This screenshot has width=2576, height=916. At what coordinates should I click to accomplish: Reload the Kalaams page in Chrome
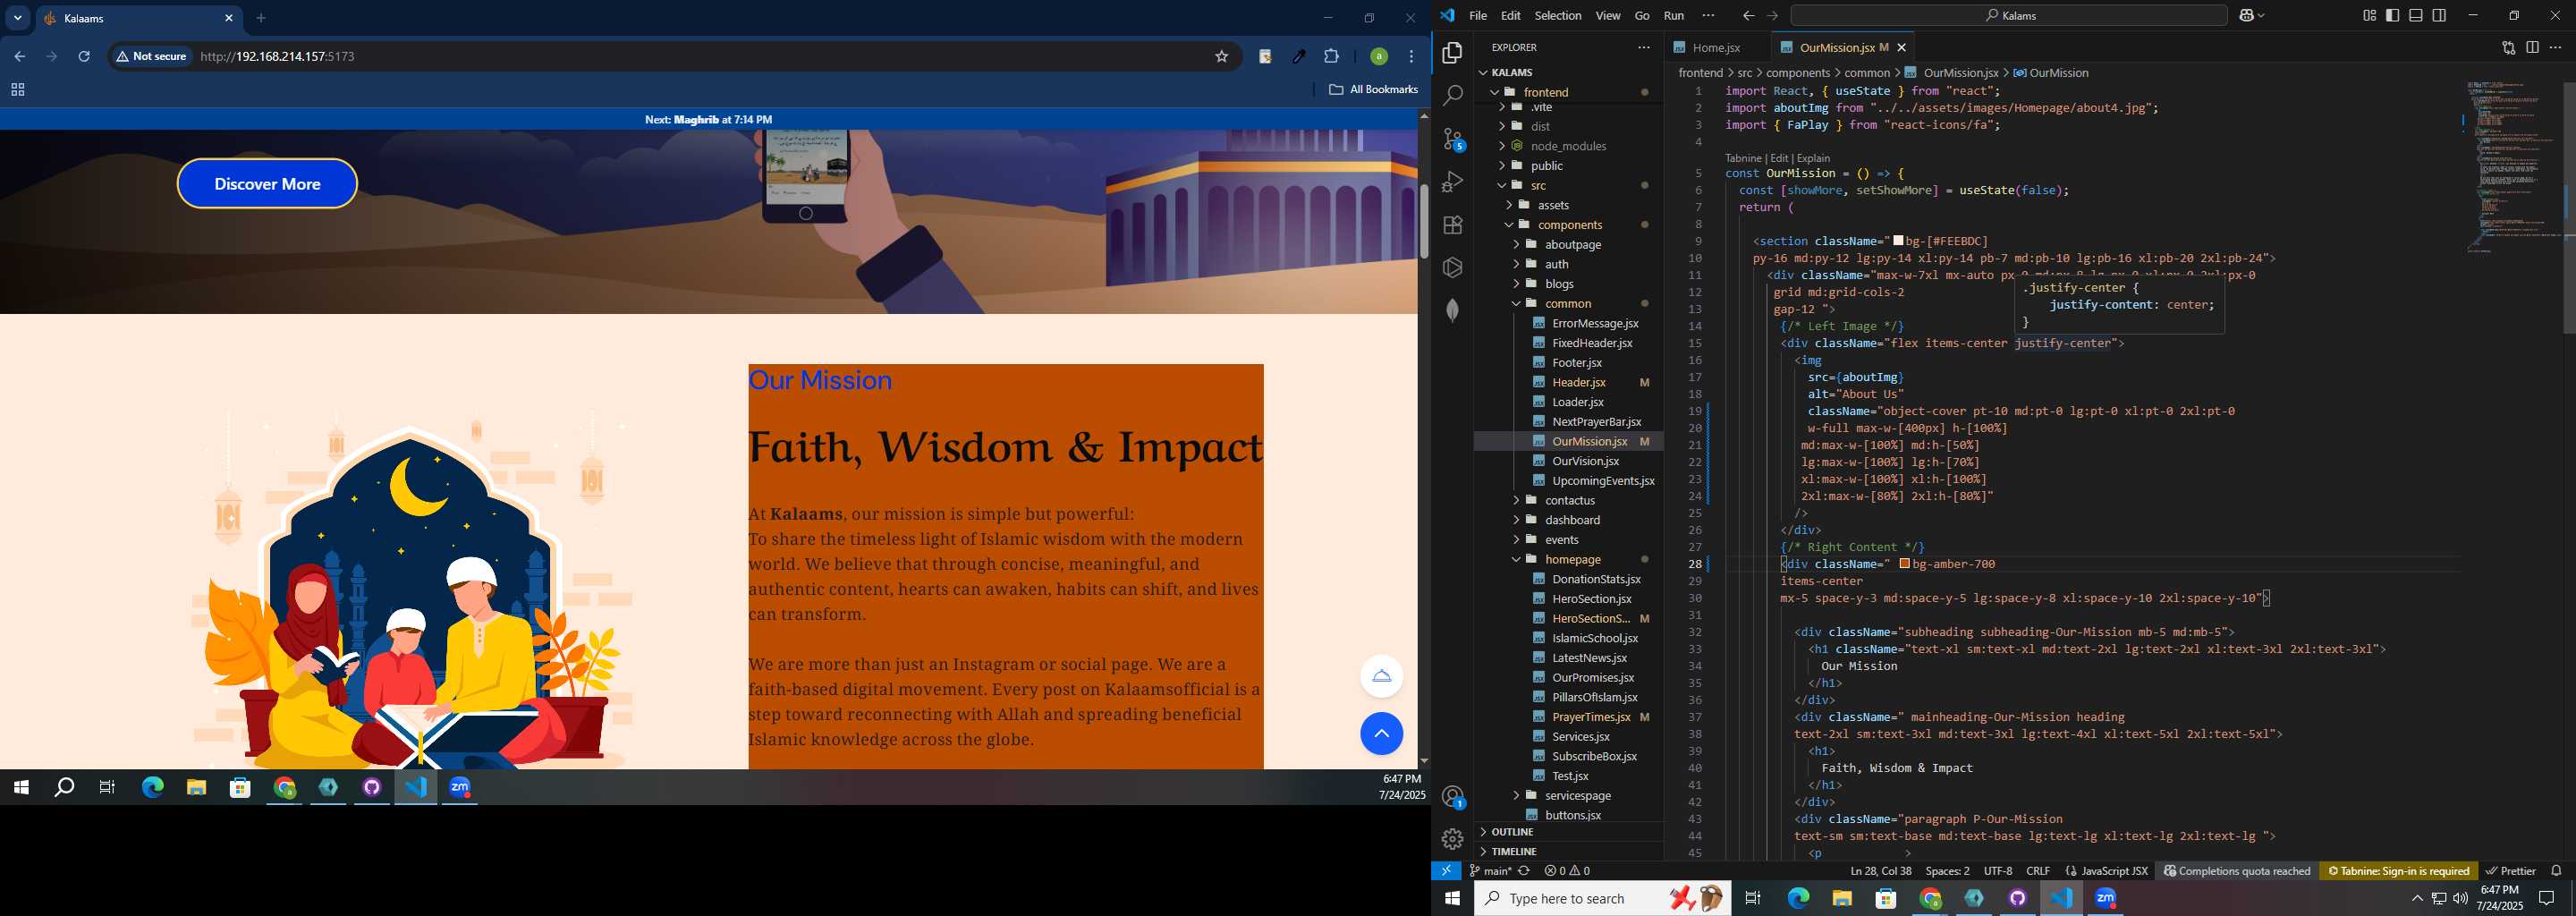point(84,57)
